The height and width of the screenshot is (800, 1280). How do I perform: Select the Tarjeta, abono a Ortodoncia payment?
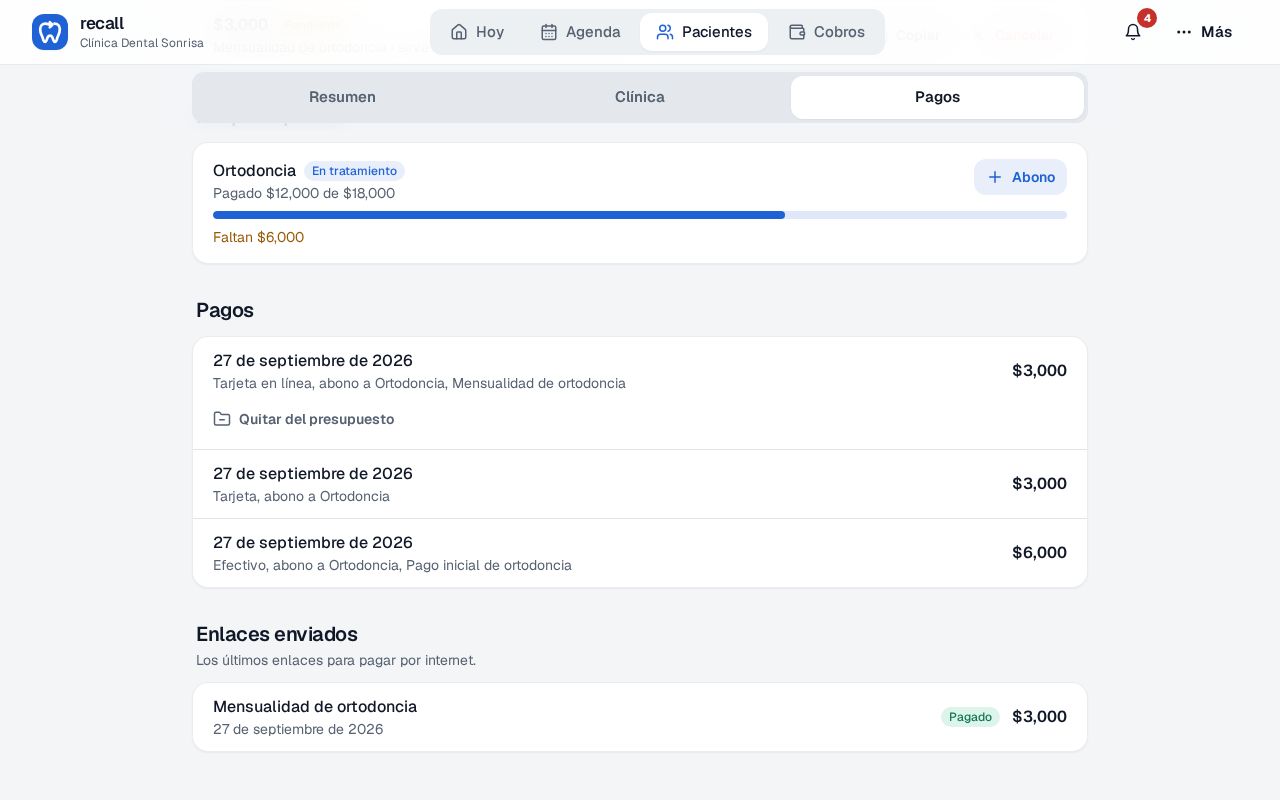(x=640, y=484)
